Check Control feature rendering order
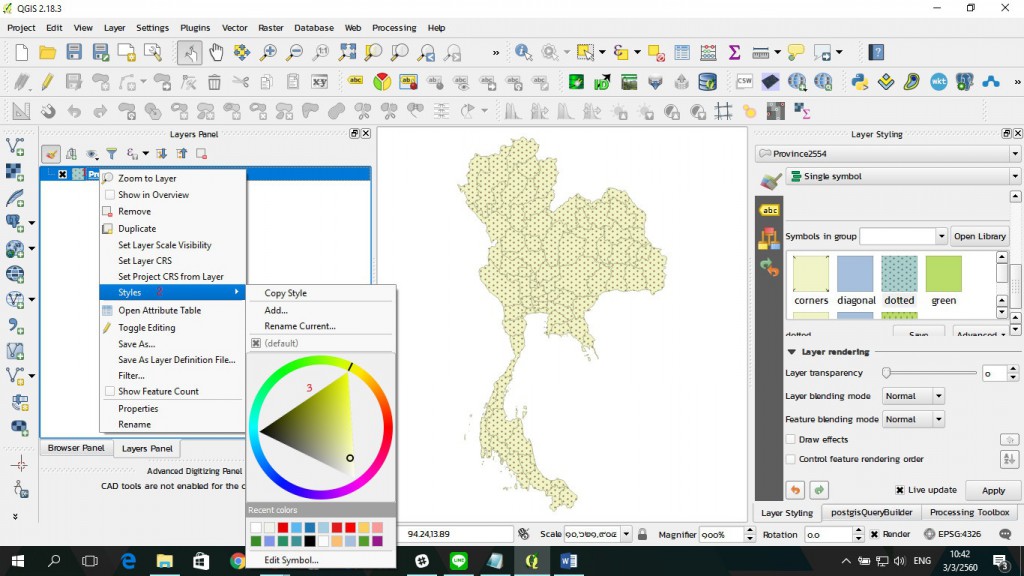 coord(791,459)
